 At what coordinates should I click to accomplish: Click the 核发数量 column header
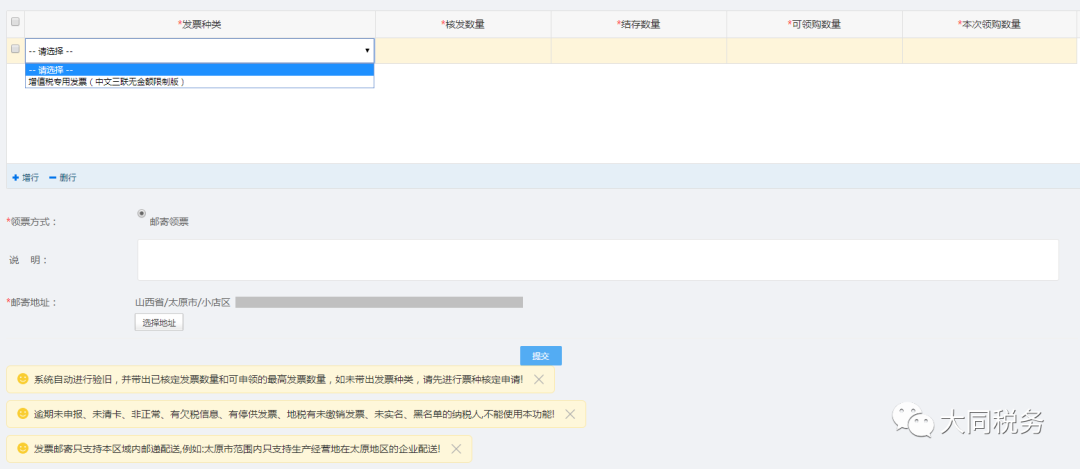point(463,24)
